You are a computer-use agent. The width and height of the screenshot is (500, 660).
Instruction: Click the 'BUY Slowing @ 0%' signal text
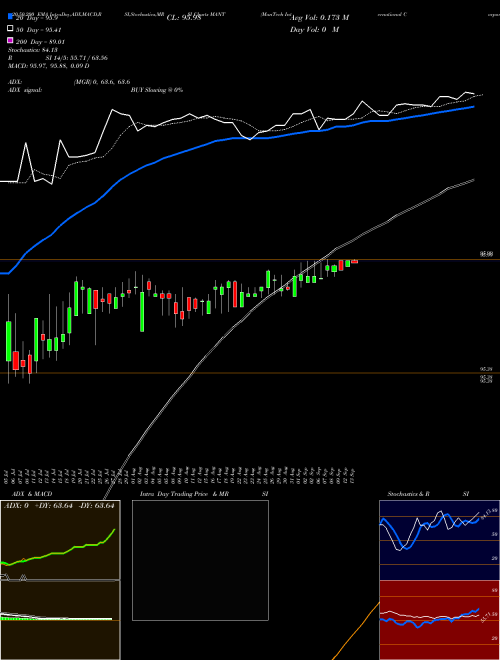tap(157, 90)
